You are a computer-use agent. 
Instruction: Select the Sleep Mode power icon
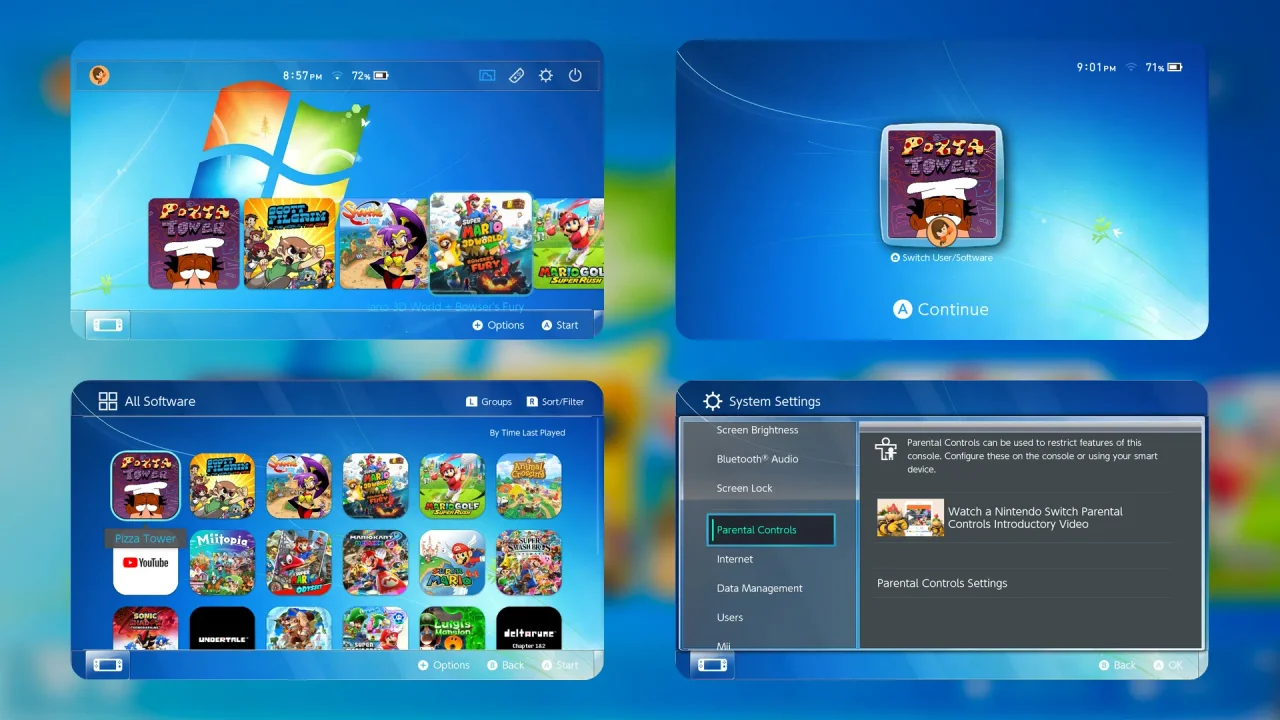576,75
